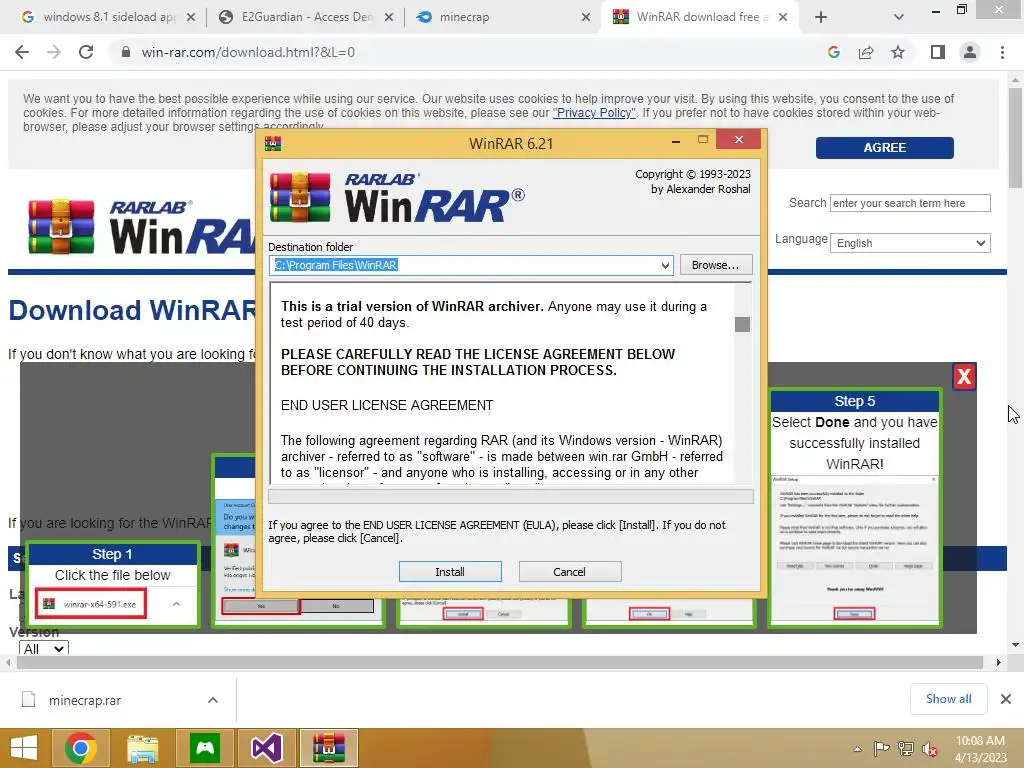This screenshot has height=768, width=1024.
Task: Open the tab search chevron
Action: coord(899,18)
